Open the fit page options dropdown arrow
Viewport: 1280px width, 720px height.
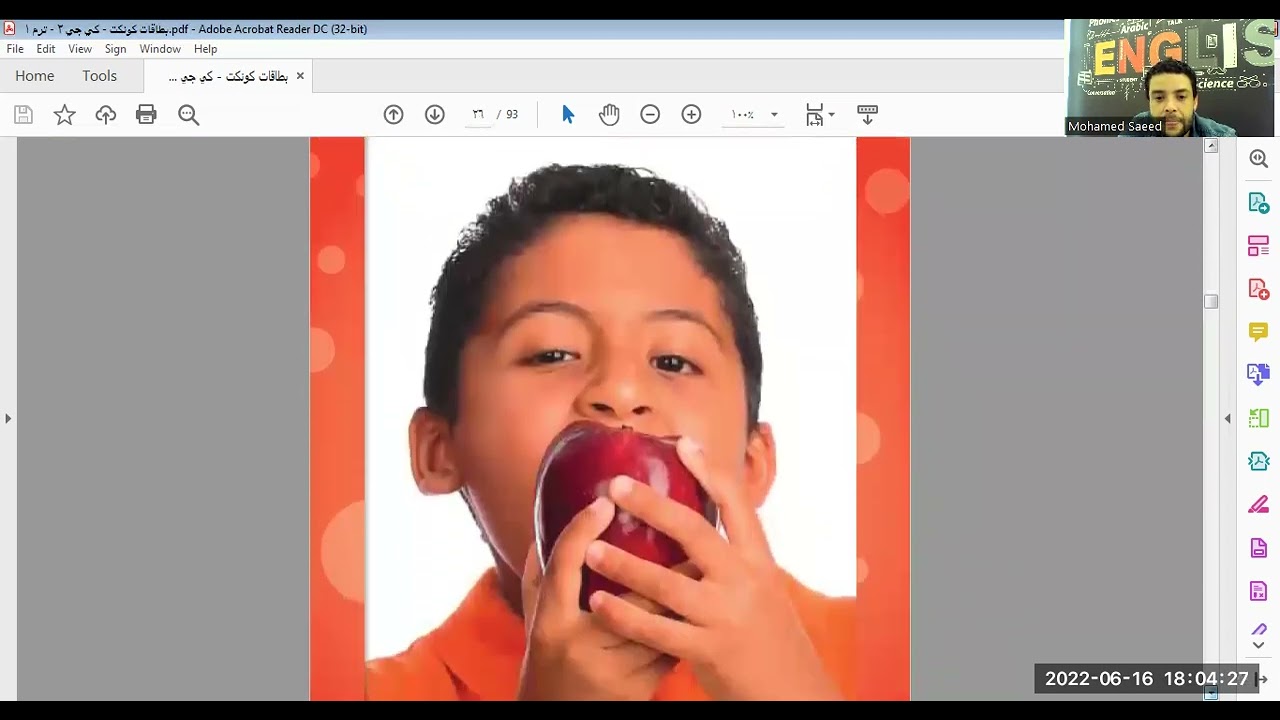click(x=831, y=115)
